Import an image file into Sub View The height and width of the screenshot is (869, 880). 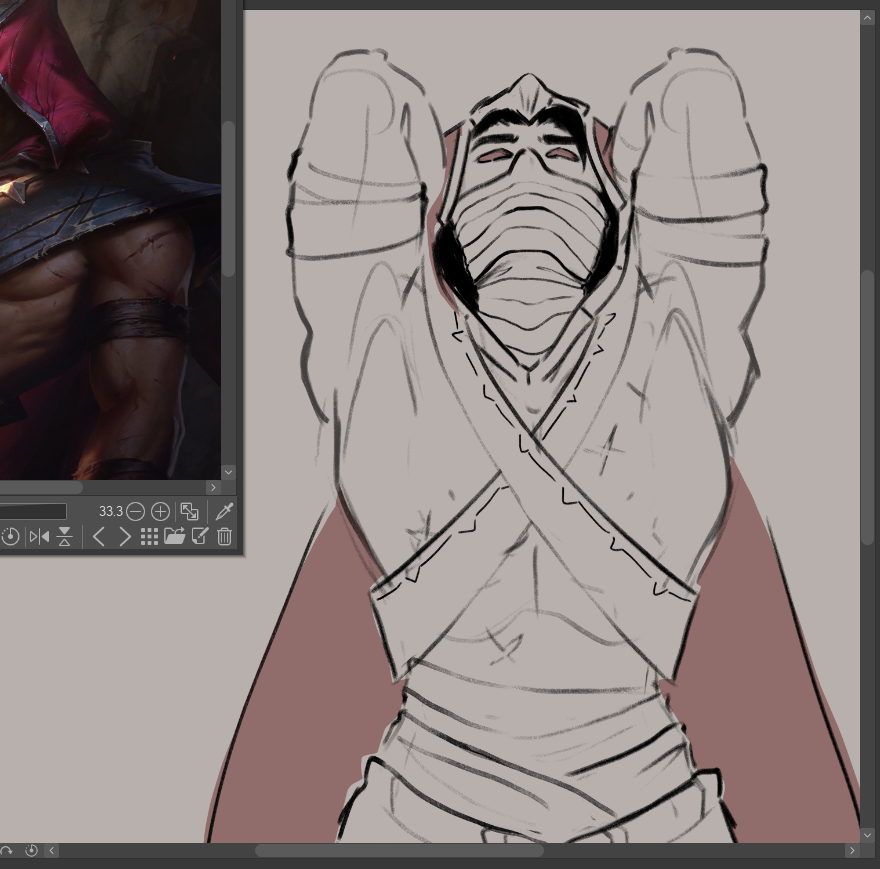[x=175, y=537]
